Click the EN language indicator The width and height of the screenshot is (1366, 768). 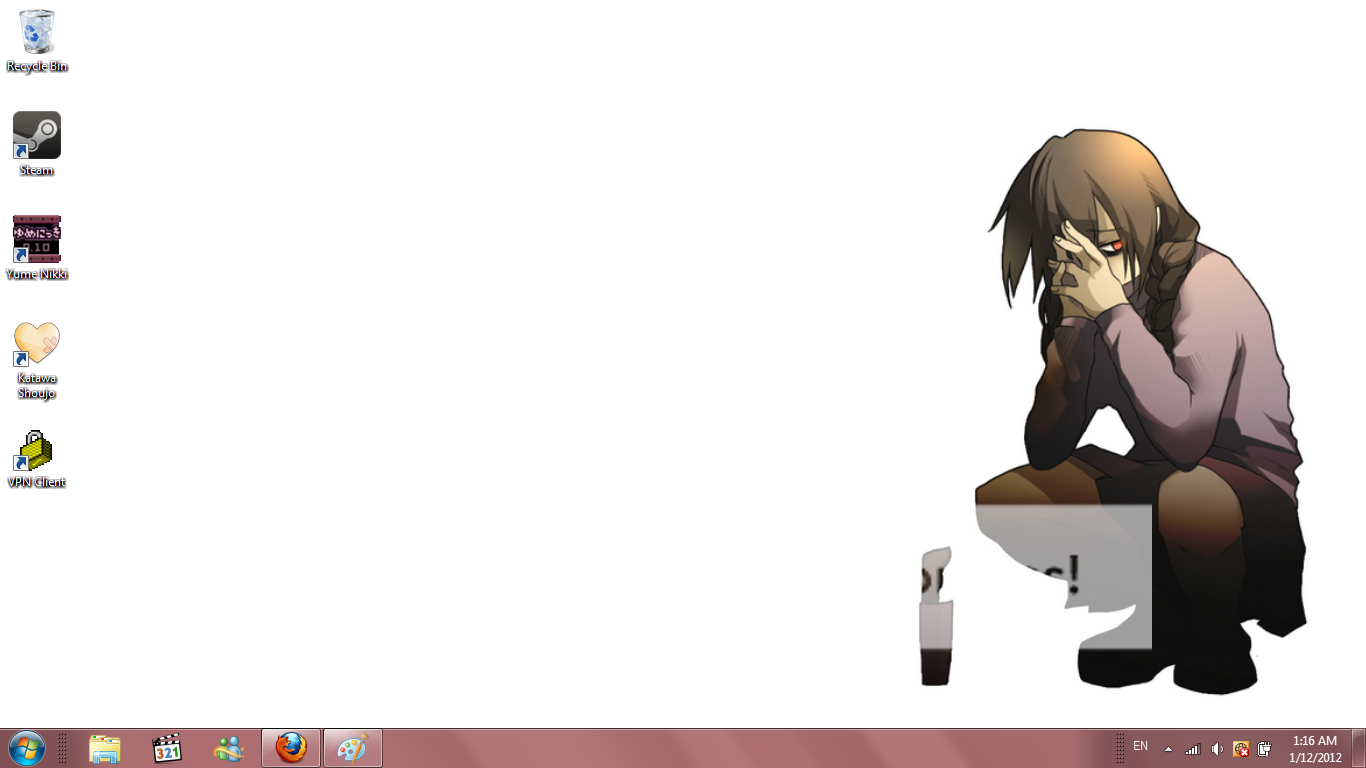(1140, 747)
